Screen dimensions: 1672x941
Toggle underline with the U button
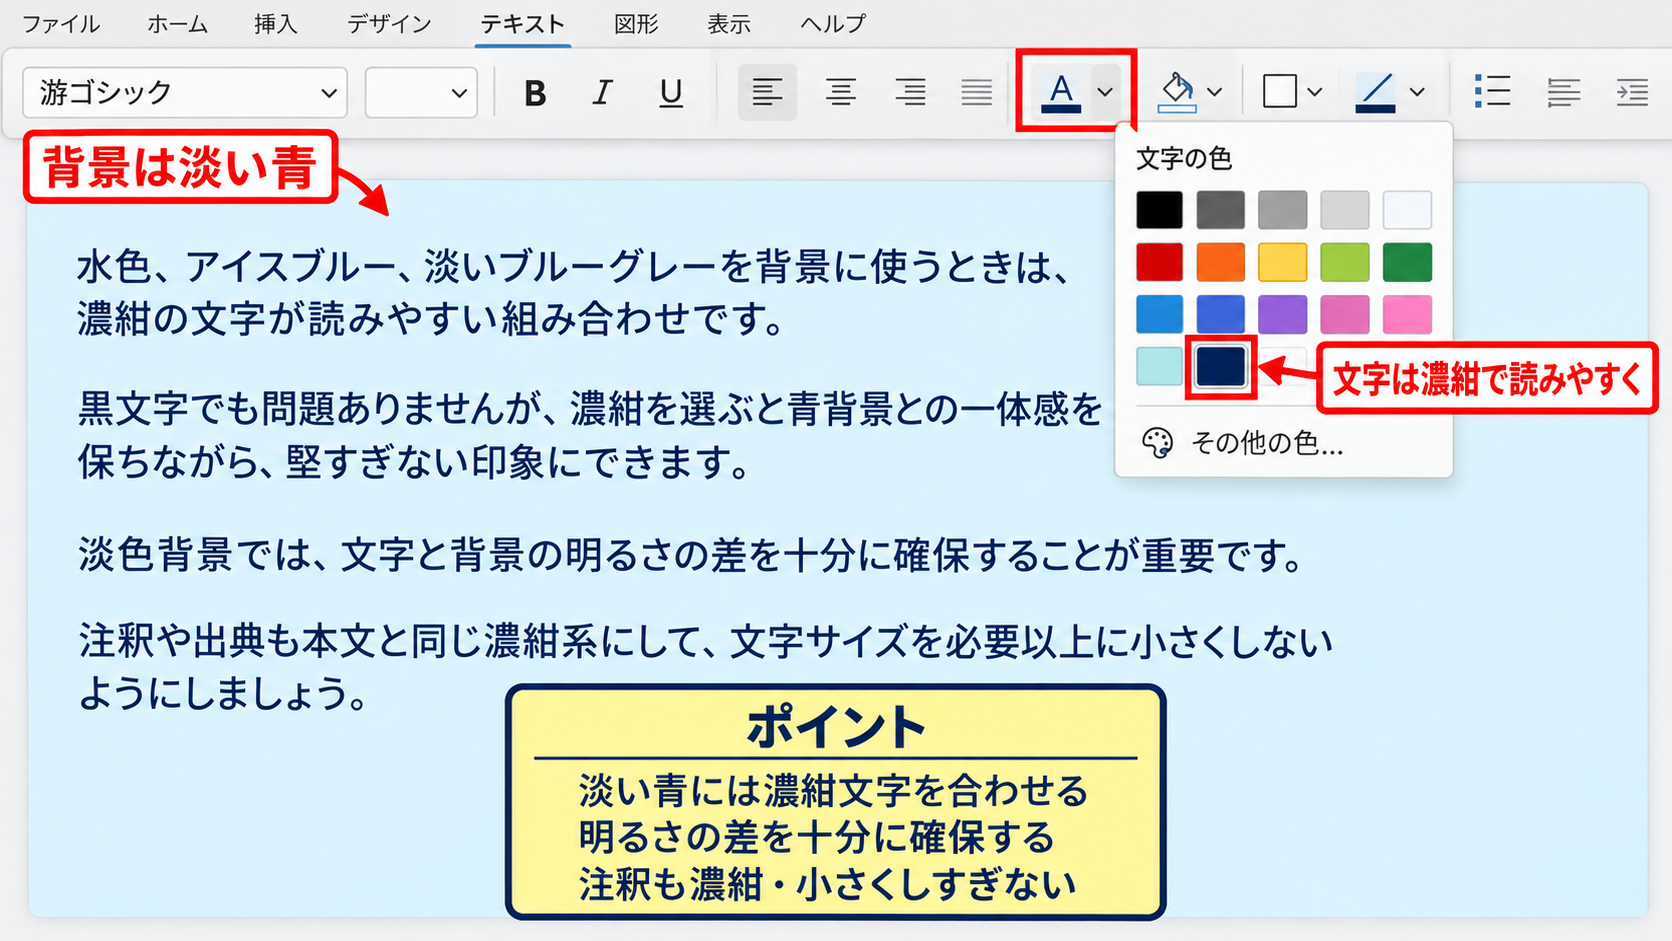tap(671, 93)
